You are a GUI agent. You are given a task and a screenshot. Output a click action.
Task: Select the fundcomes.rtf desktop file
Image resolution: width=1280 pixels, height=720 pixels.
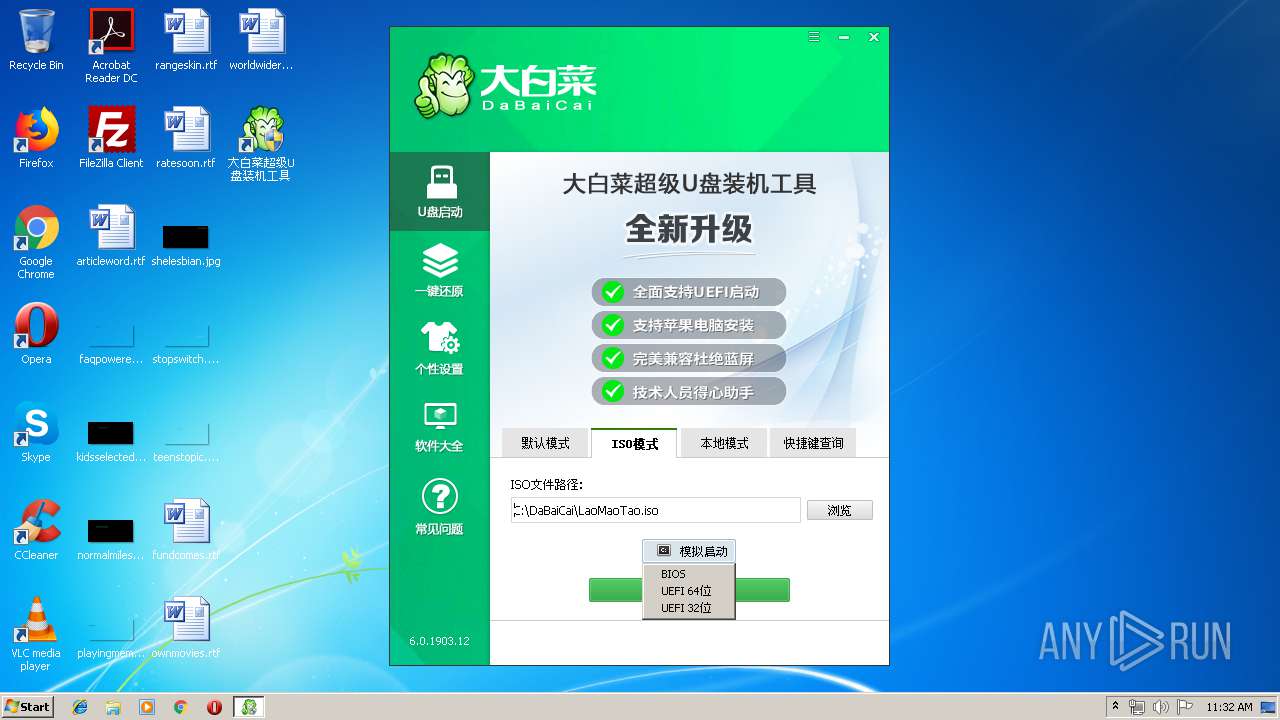[x=186, y=530]
